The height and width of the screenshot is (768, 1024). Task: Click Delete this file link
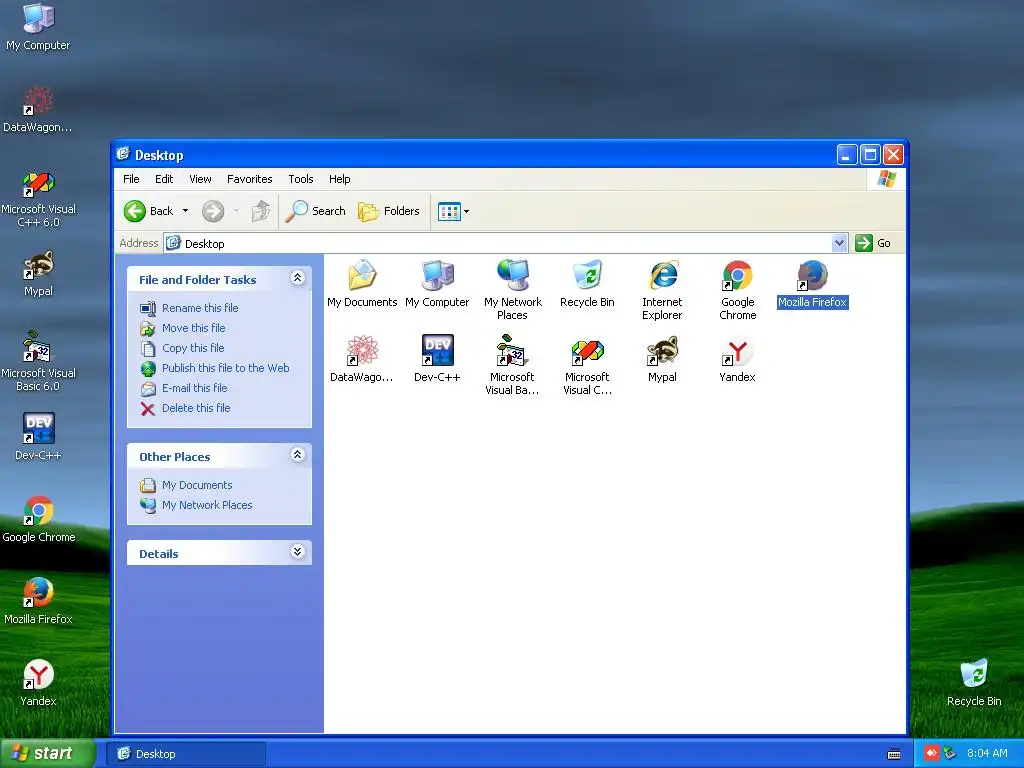(x=196, y=408)
